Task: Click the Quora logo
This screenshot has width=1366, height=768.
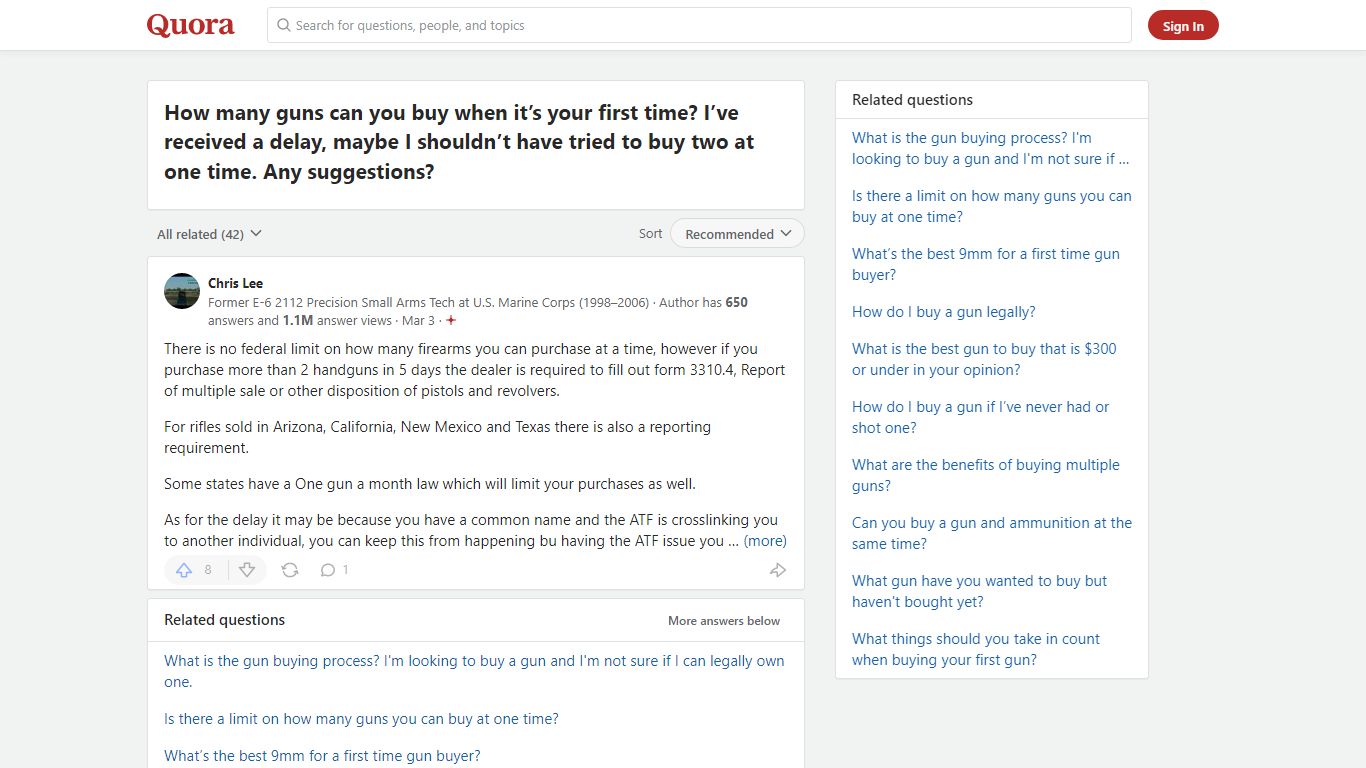Action: coord(190,25)
